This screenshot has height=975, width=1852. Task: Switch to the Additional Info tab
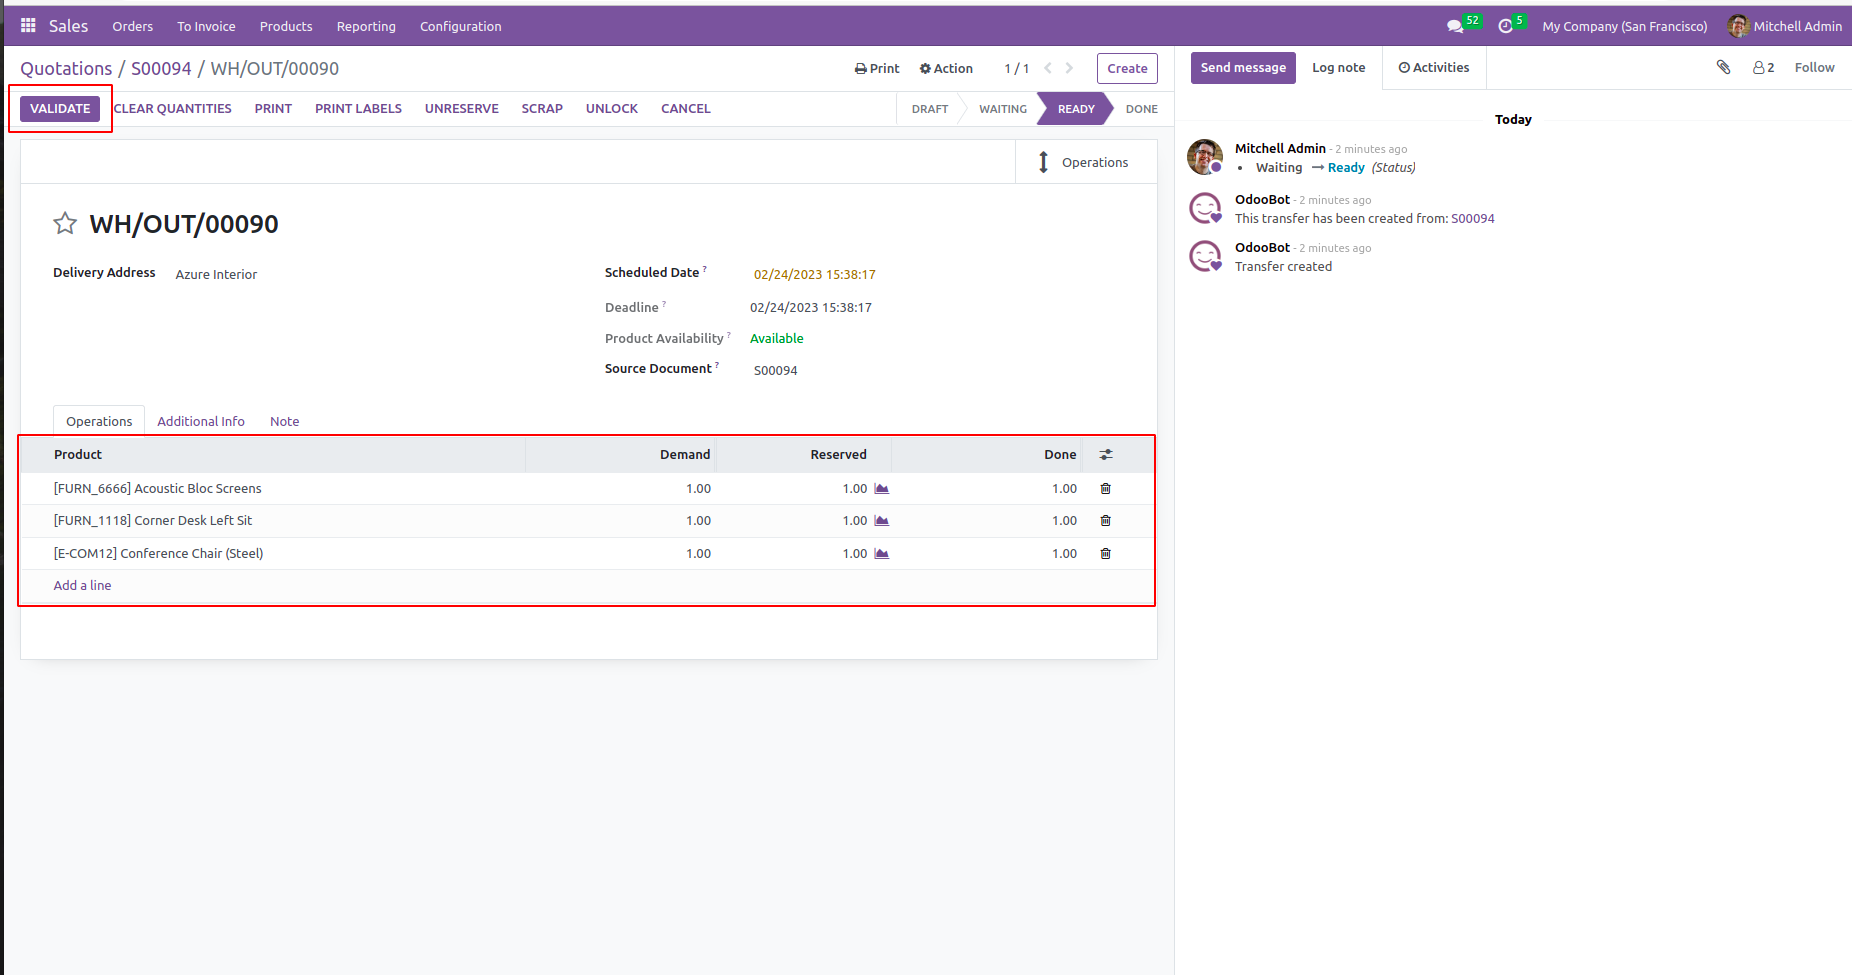pos(201,421)
